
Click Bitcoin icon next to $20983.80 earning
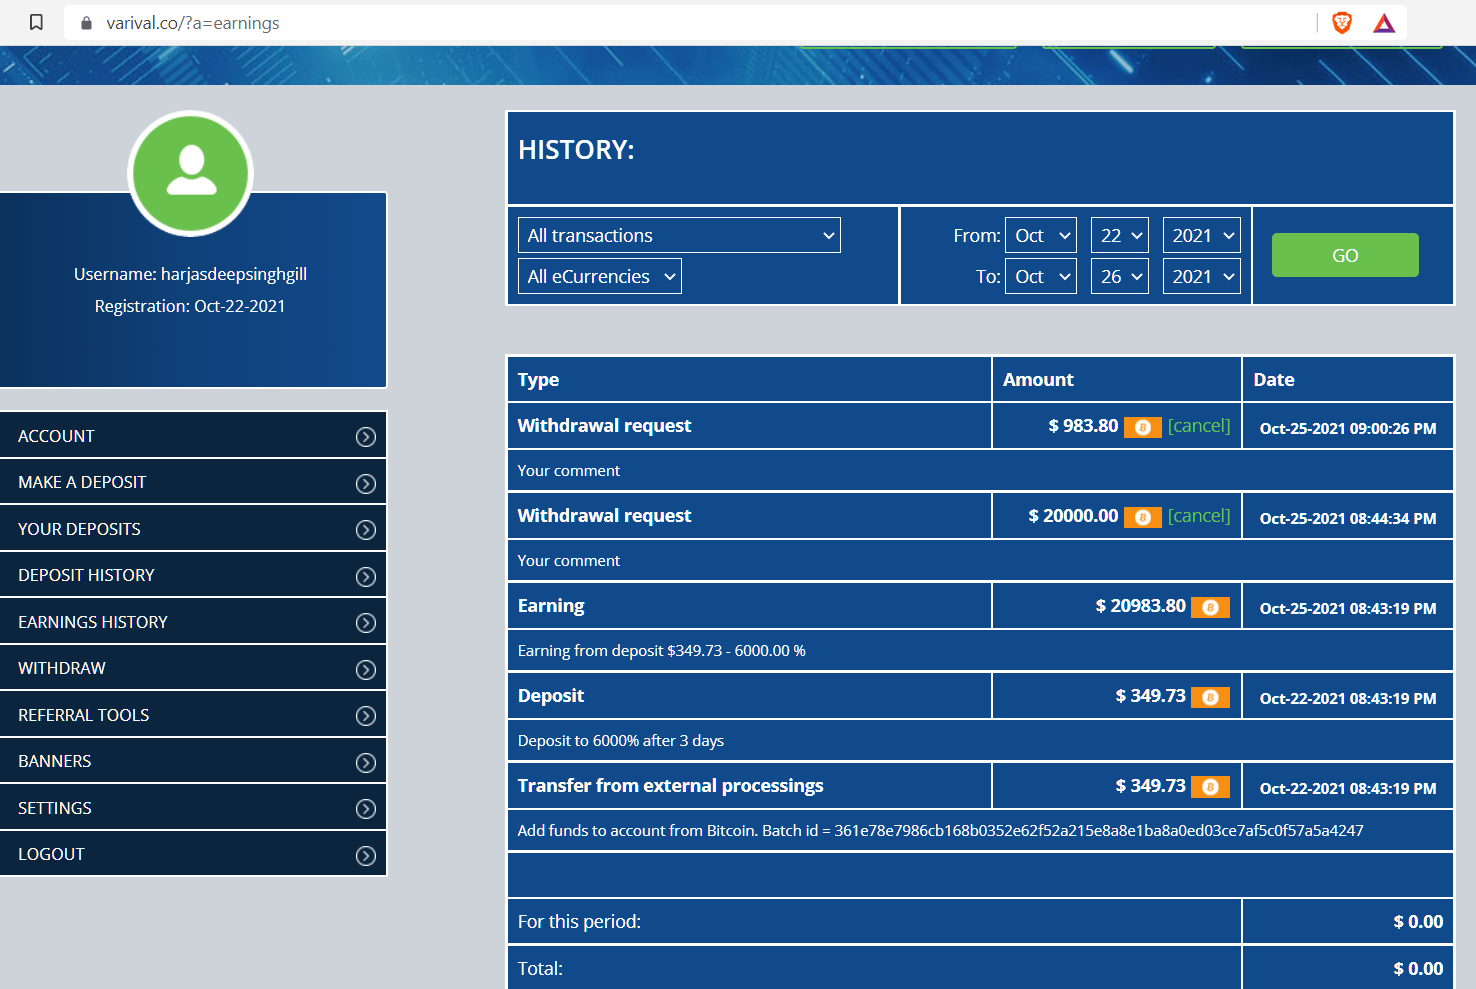[x=1210, y=607]
